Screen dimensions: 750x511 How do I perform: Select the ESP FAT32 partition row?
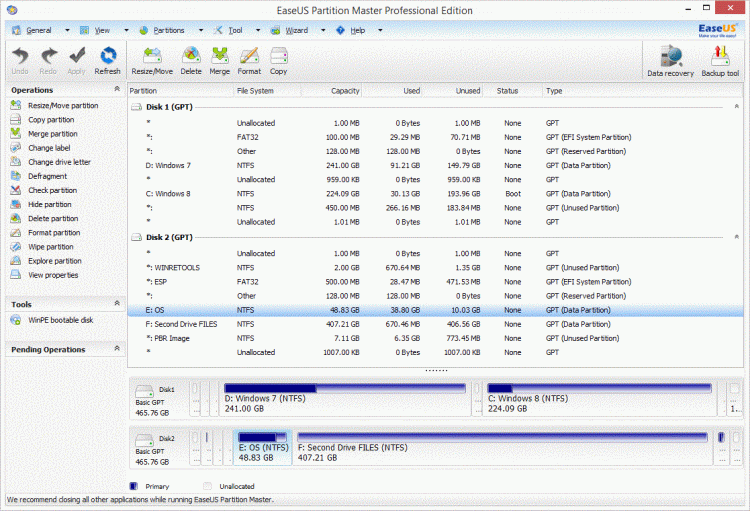pos(435,281)
